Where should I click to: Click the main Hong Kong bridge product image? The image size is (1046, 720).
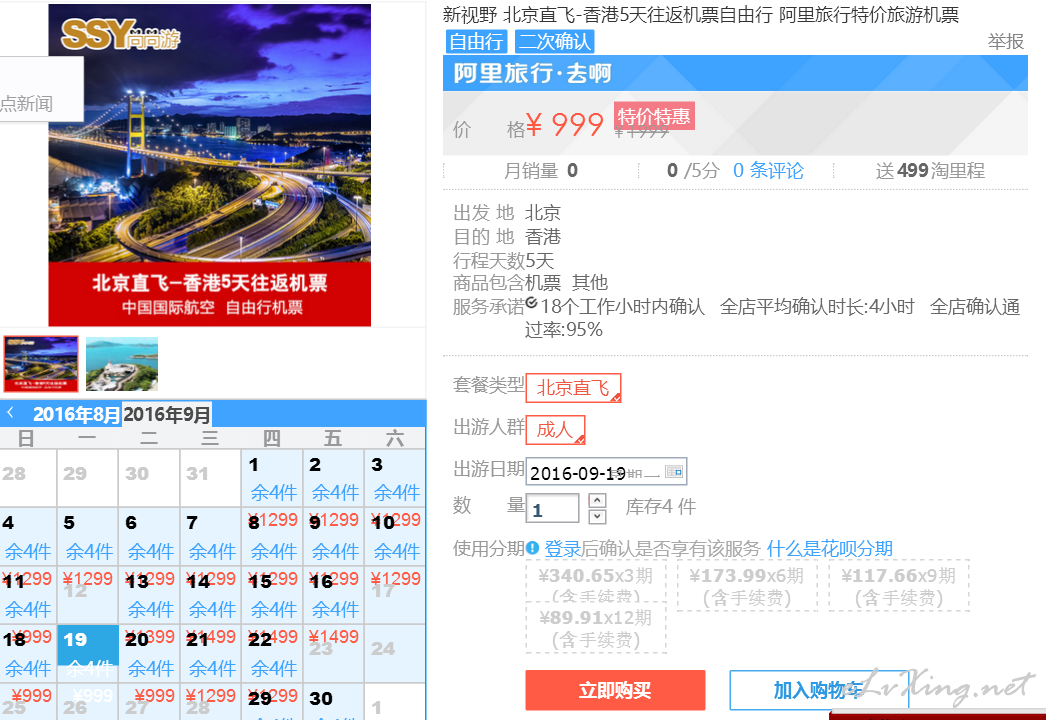click(209, 165)
